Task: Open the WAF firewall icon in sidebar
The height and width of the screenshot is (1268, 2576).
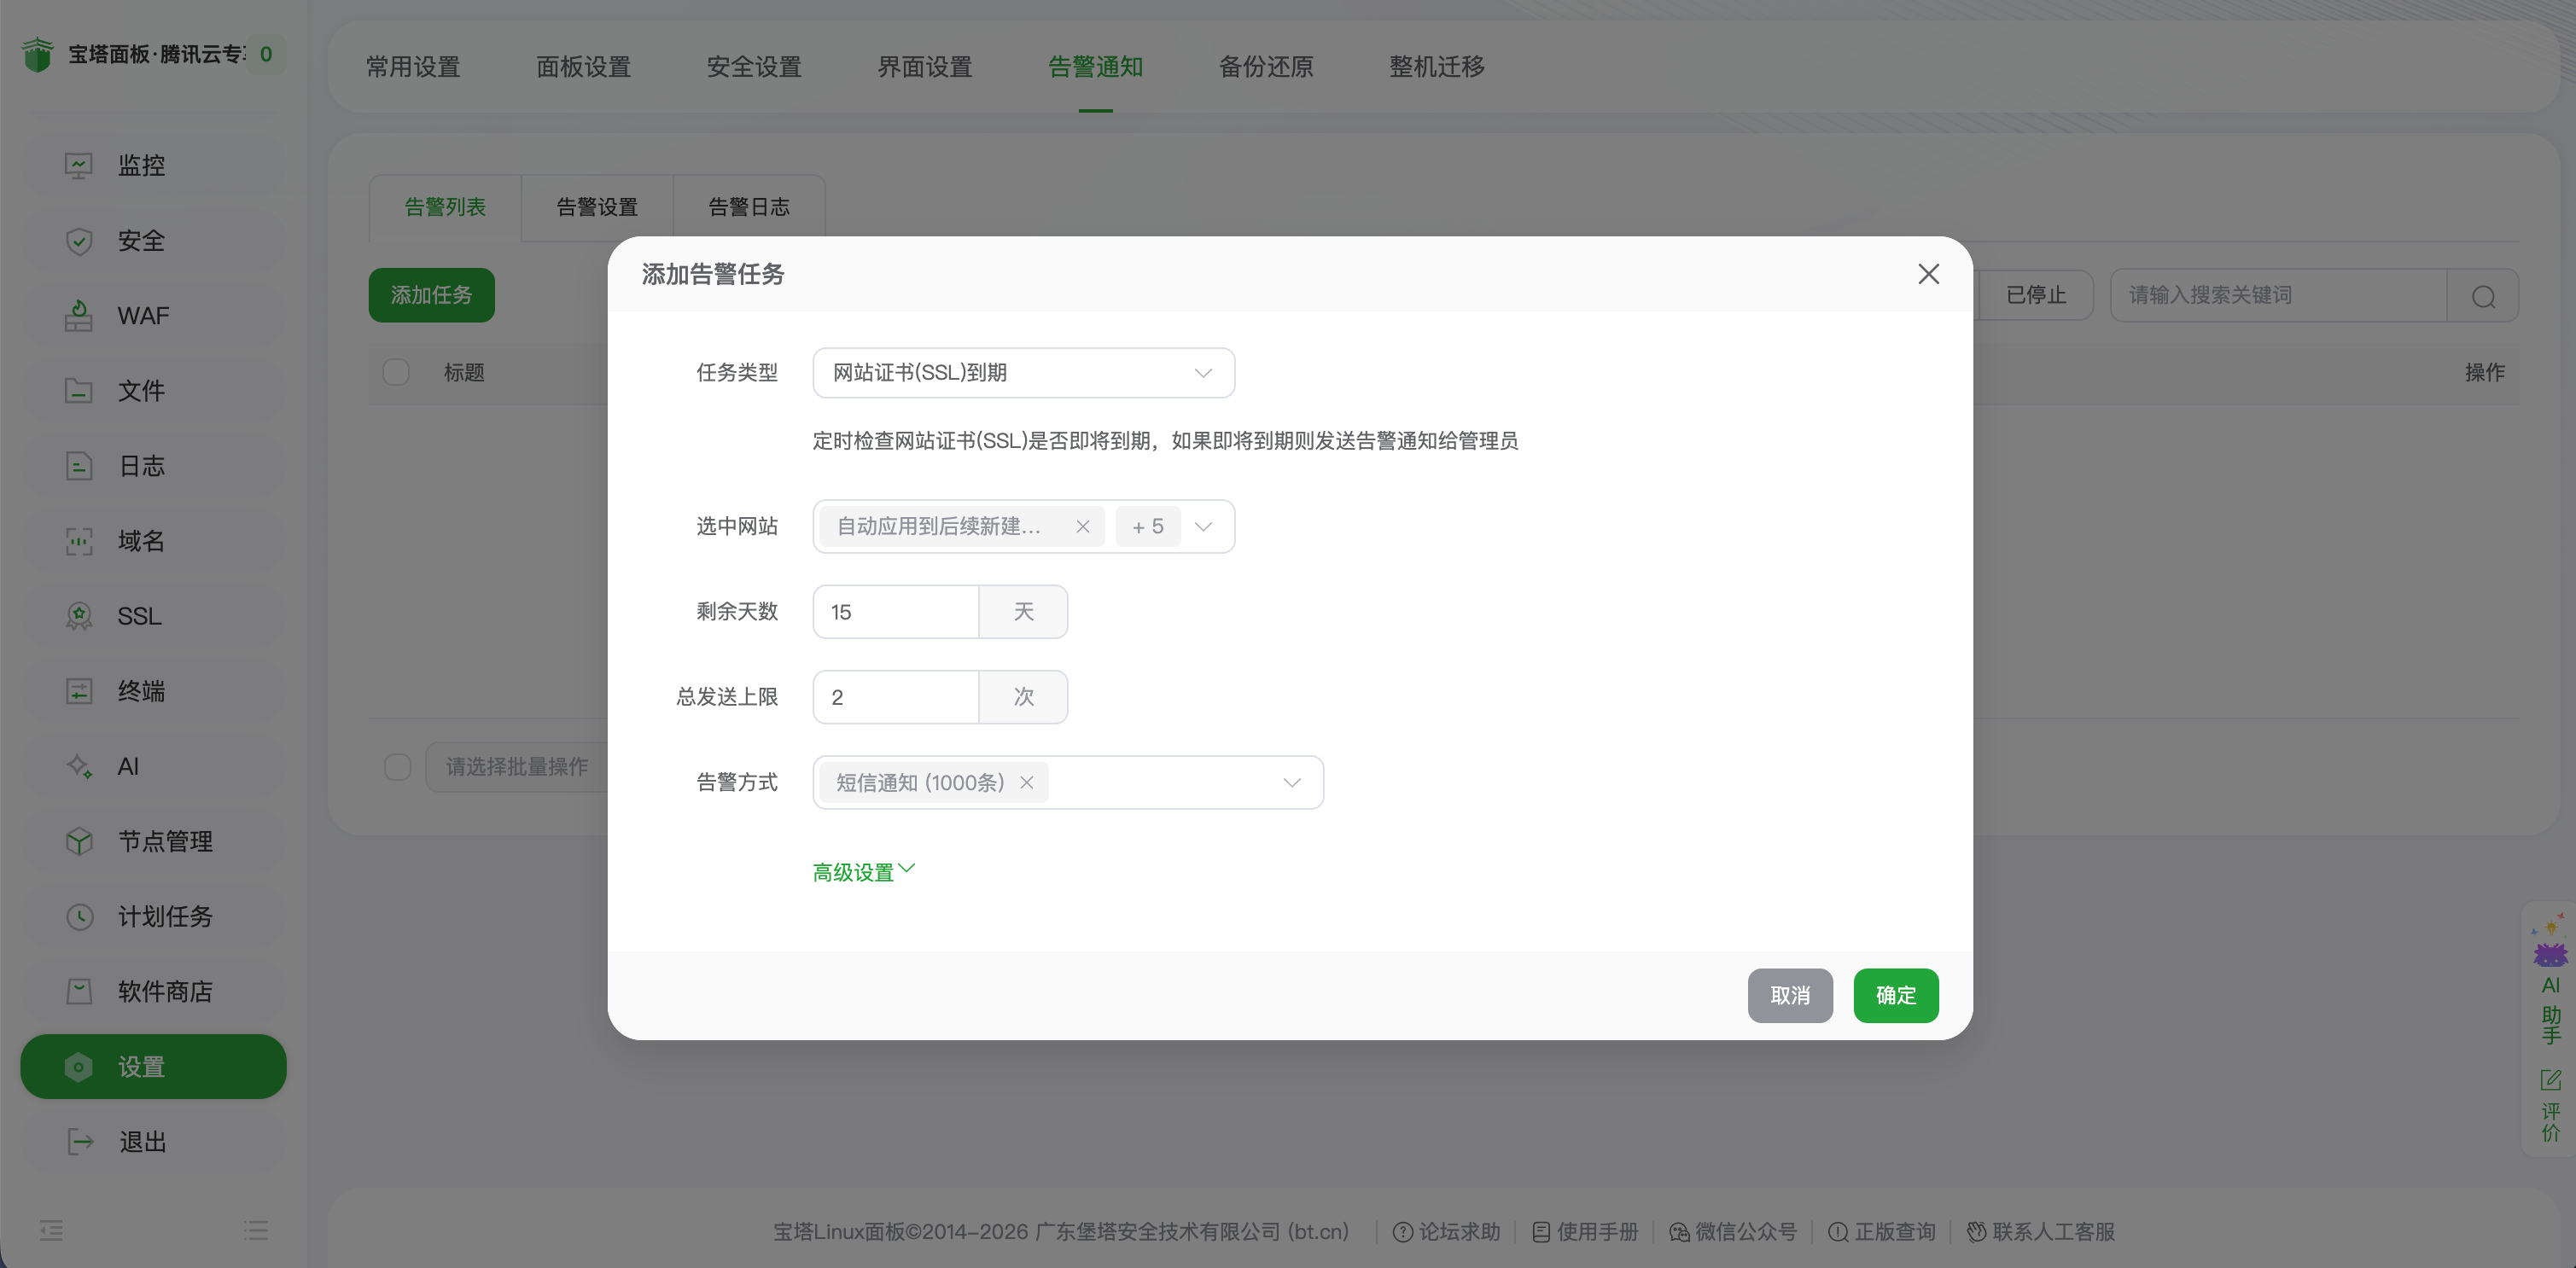Action: (79, 315)
